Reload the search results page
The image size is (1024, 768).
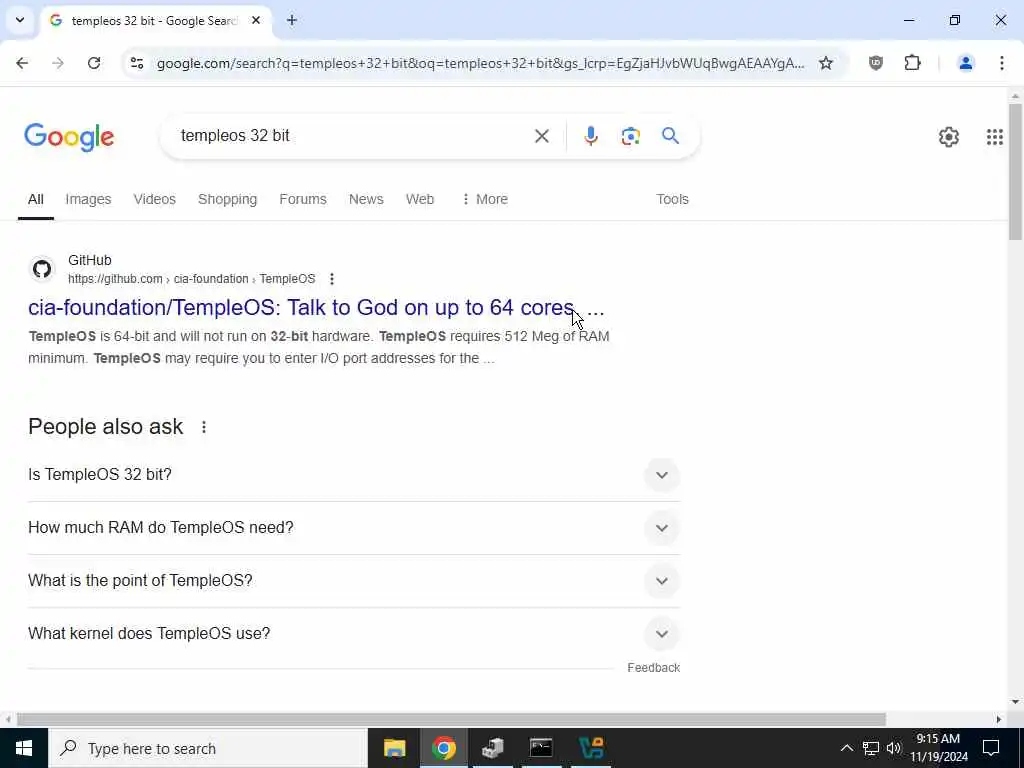pos(94,63)
